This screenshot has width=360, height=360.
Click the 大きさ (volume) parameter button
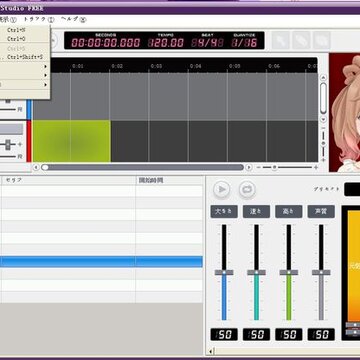pyautogui.click(x=224, y=212)
